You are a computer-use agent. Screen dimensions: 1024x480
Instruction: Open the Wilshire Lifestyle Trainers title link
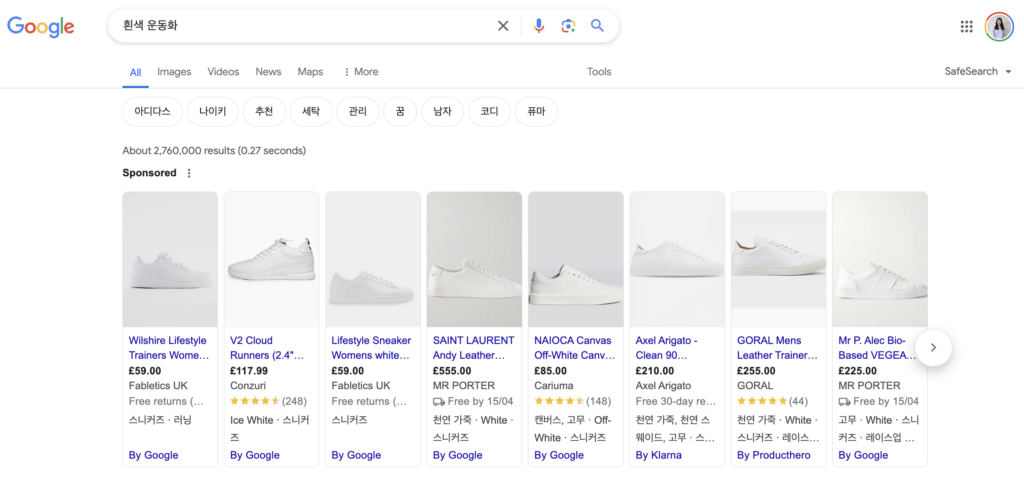tap(168, 348)
